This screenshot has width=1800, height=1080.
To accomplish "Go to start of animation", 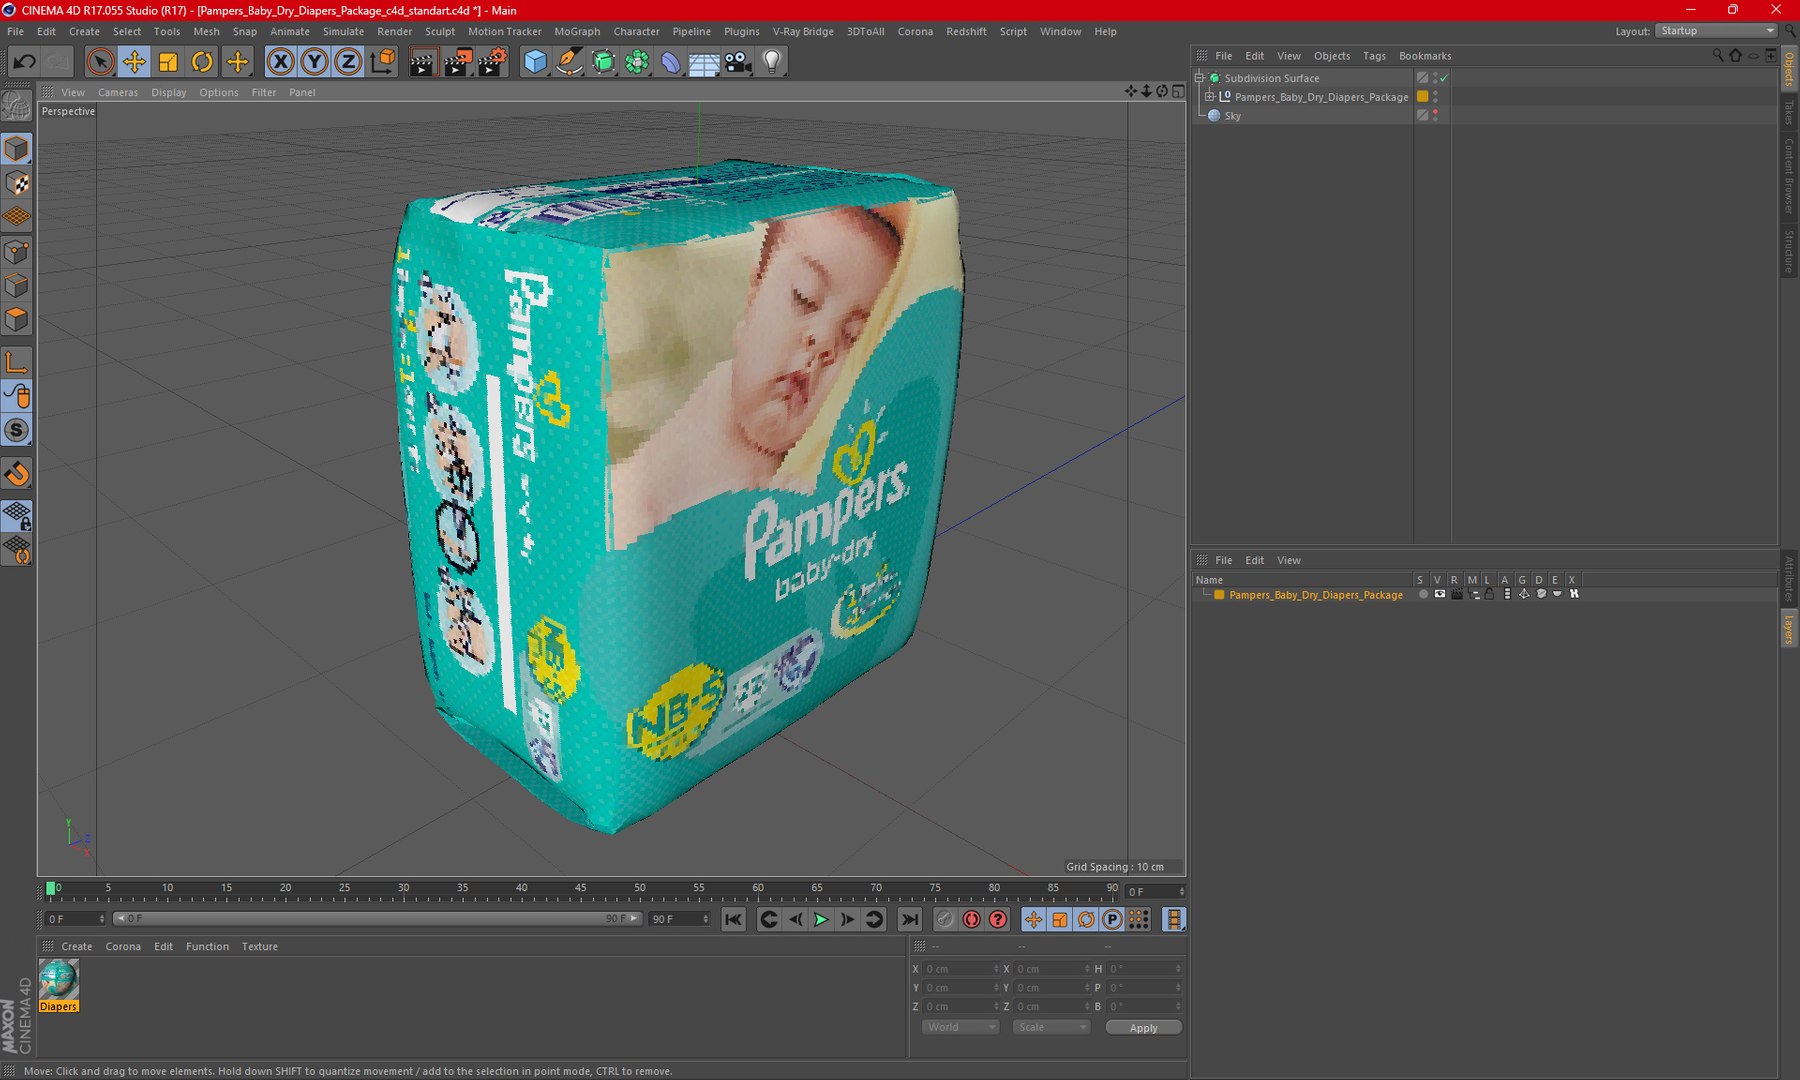I will pos(733,919).
